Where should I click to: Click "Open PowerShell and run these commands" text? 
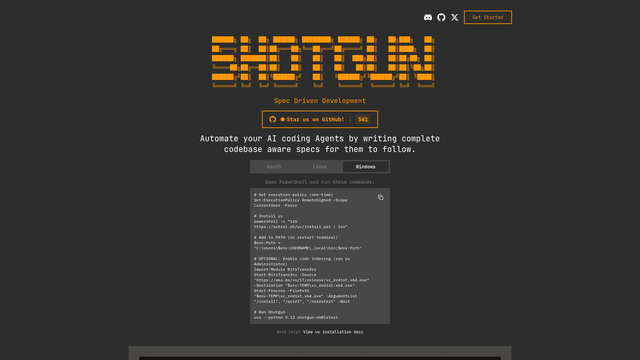click(x=320, y=182)
